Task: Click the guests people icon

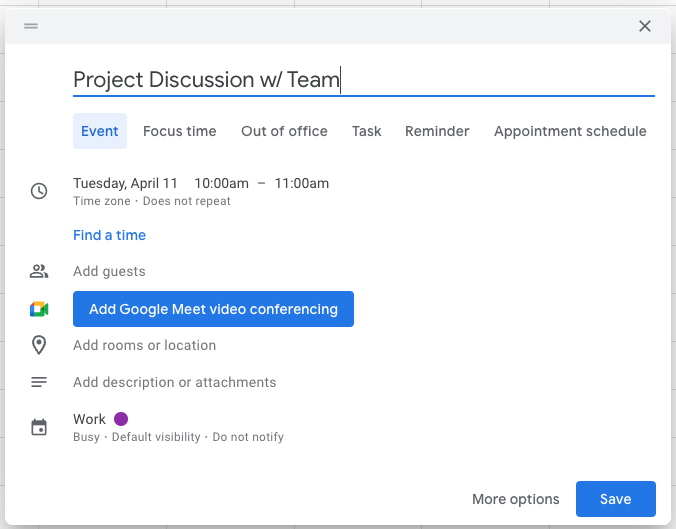Action: tap(39, 271)
